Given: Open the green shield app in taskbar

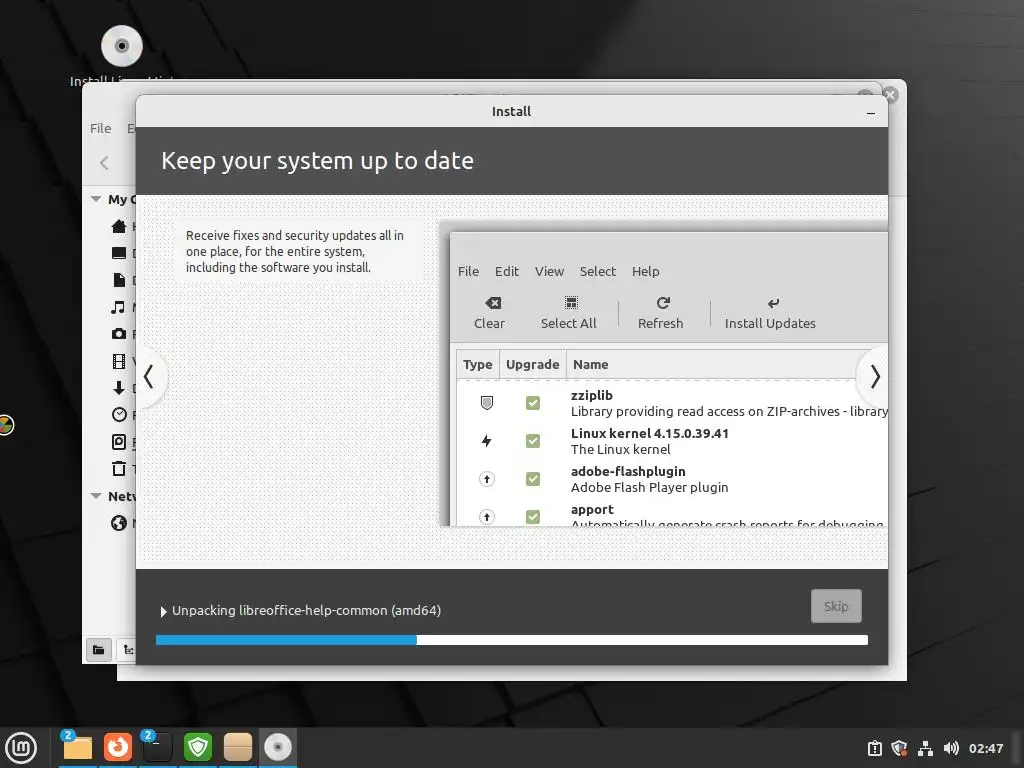Looking at the screenshot, I should (198, 747).
